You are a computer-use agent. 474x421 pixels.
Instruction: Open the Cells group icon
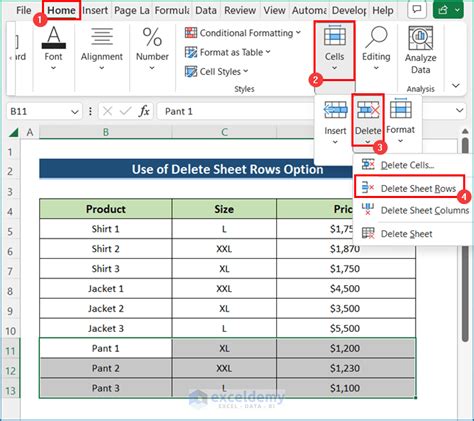[334, 36]
